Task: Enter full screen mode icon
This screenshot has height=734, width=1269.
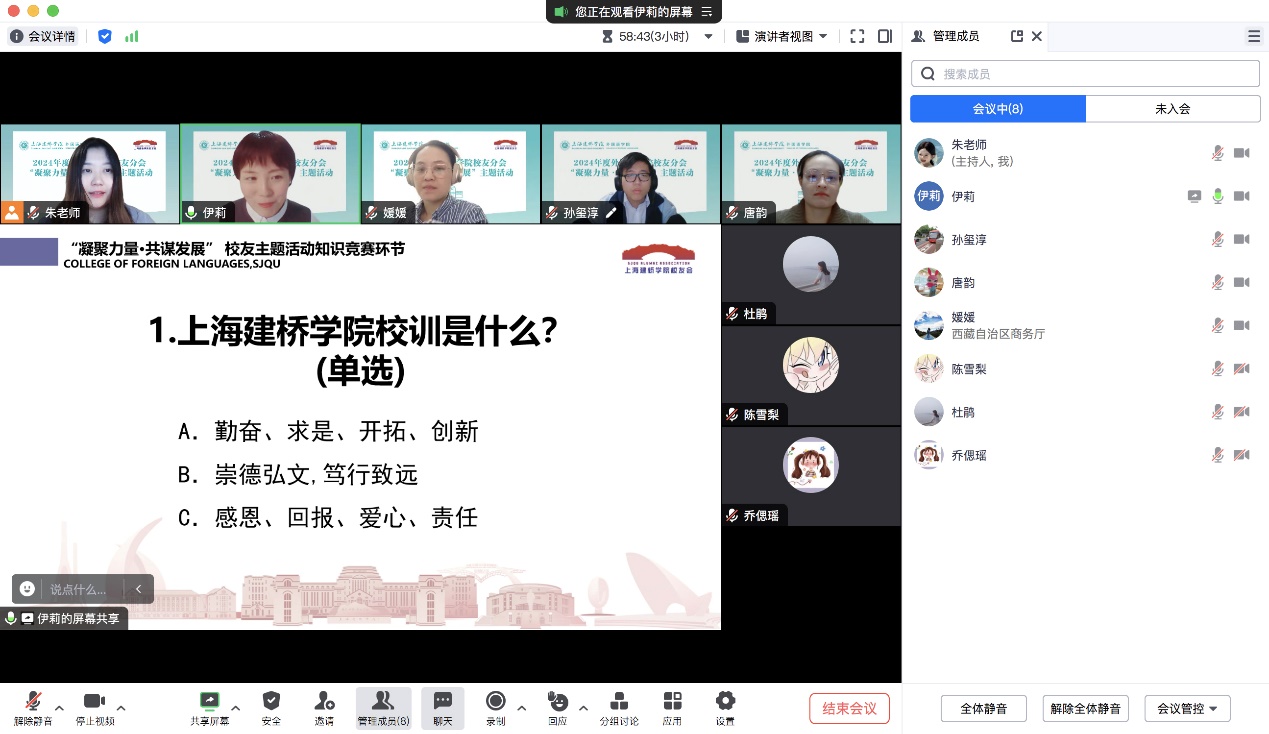Action: click(x=857, y=36)
